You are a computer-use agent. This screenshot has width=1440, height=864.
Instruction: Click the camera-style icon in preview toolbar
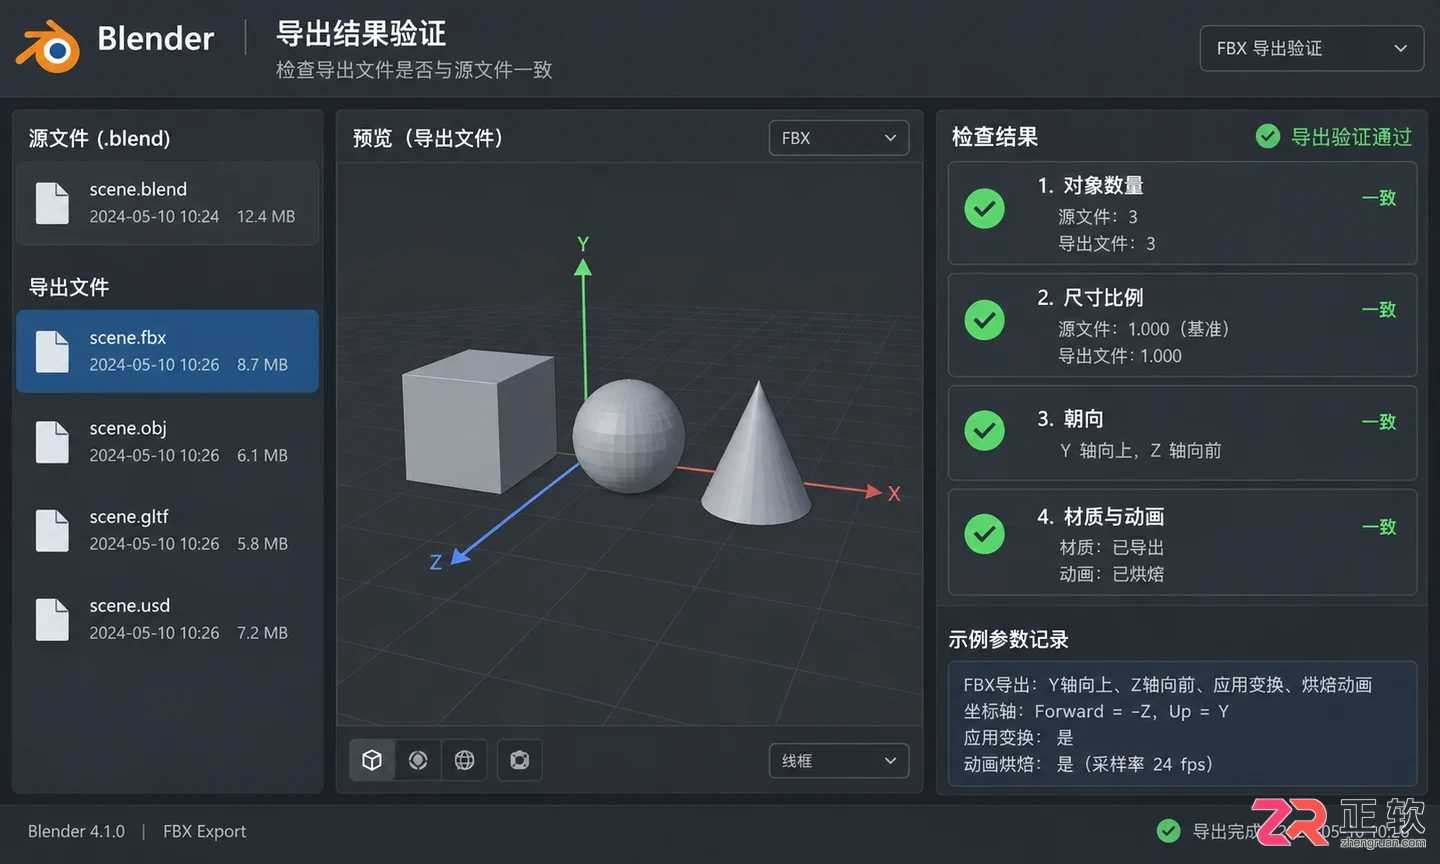point(520,760)
